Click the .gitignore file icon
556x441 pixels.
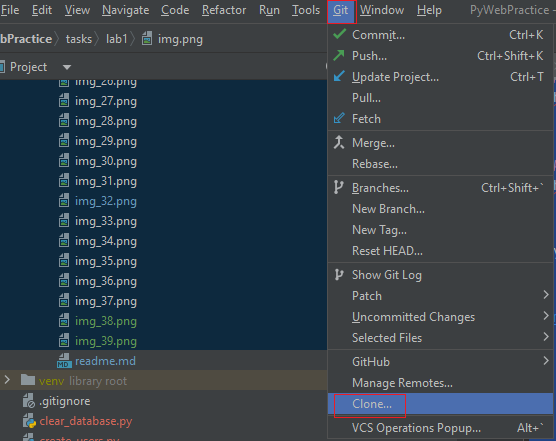tap(28, 401)
